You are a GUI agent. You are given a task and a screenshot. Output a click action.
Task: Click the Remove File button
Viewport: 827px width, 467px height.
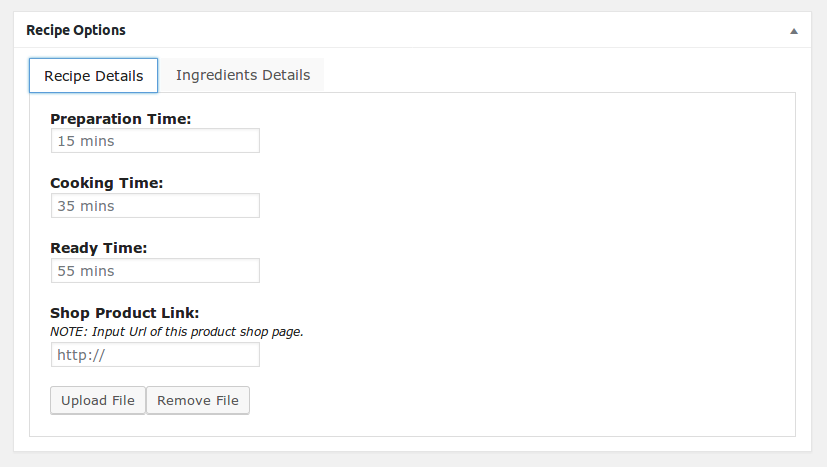pyautogui.click(x=198, y=401)
